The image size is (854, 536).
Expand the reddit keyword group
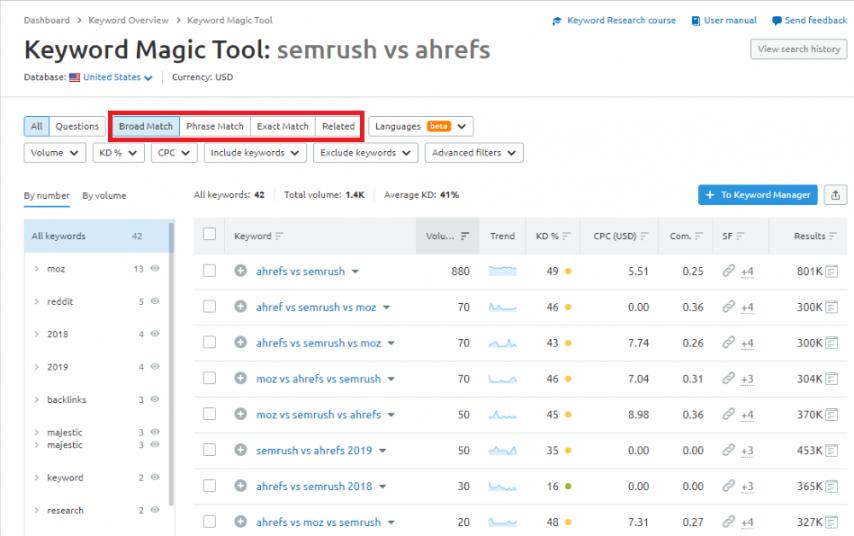(x=37, y=302)
